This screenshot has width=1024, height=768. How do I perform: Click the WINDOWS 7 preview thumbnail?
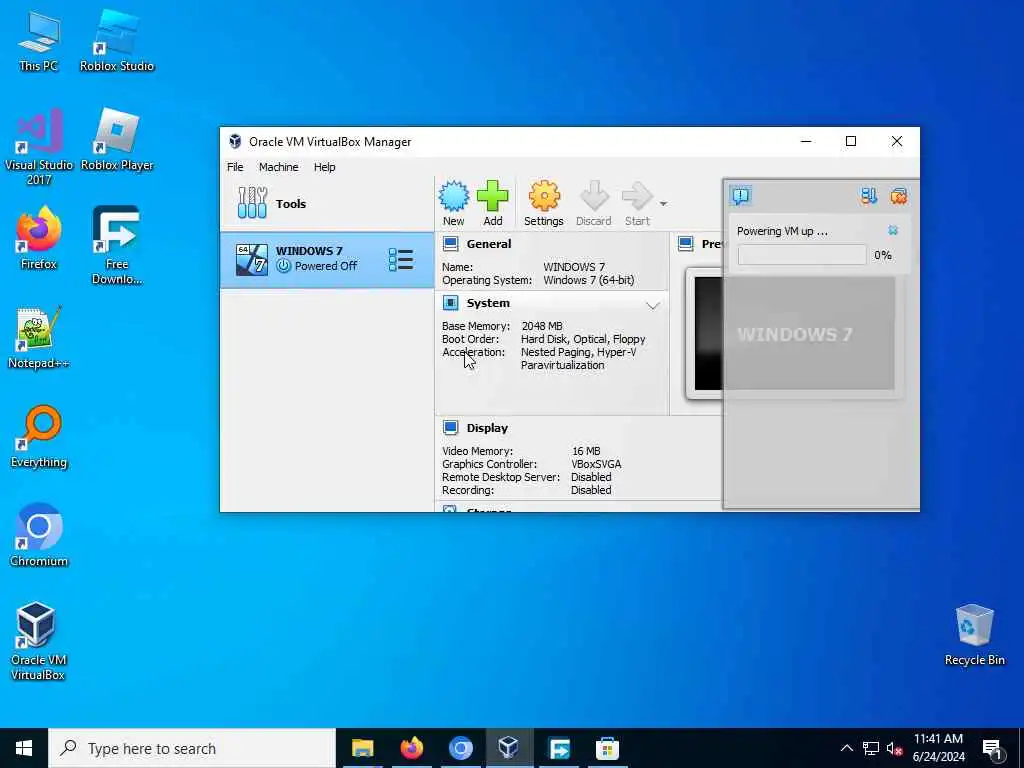click(795, 334)
